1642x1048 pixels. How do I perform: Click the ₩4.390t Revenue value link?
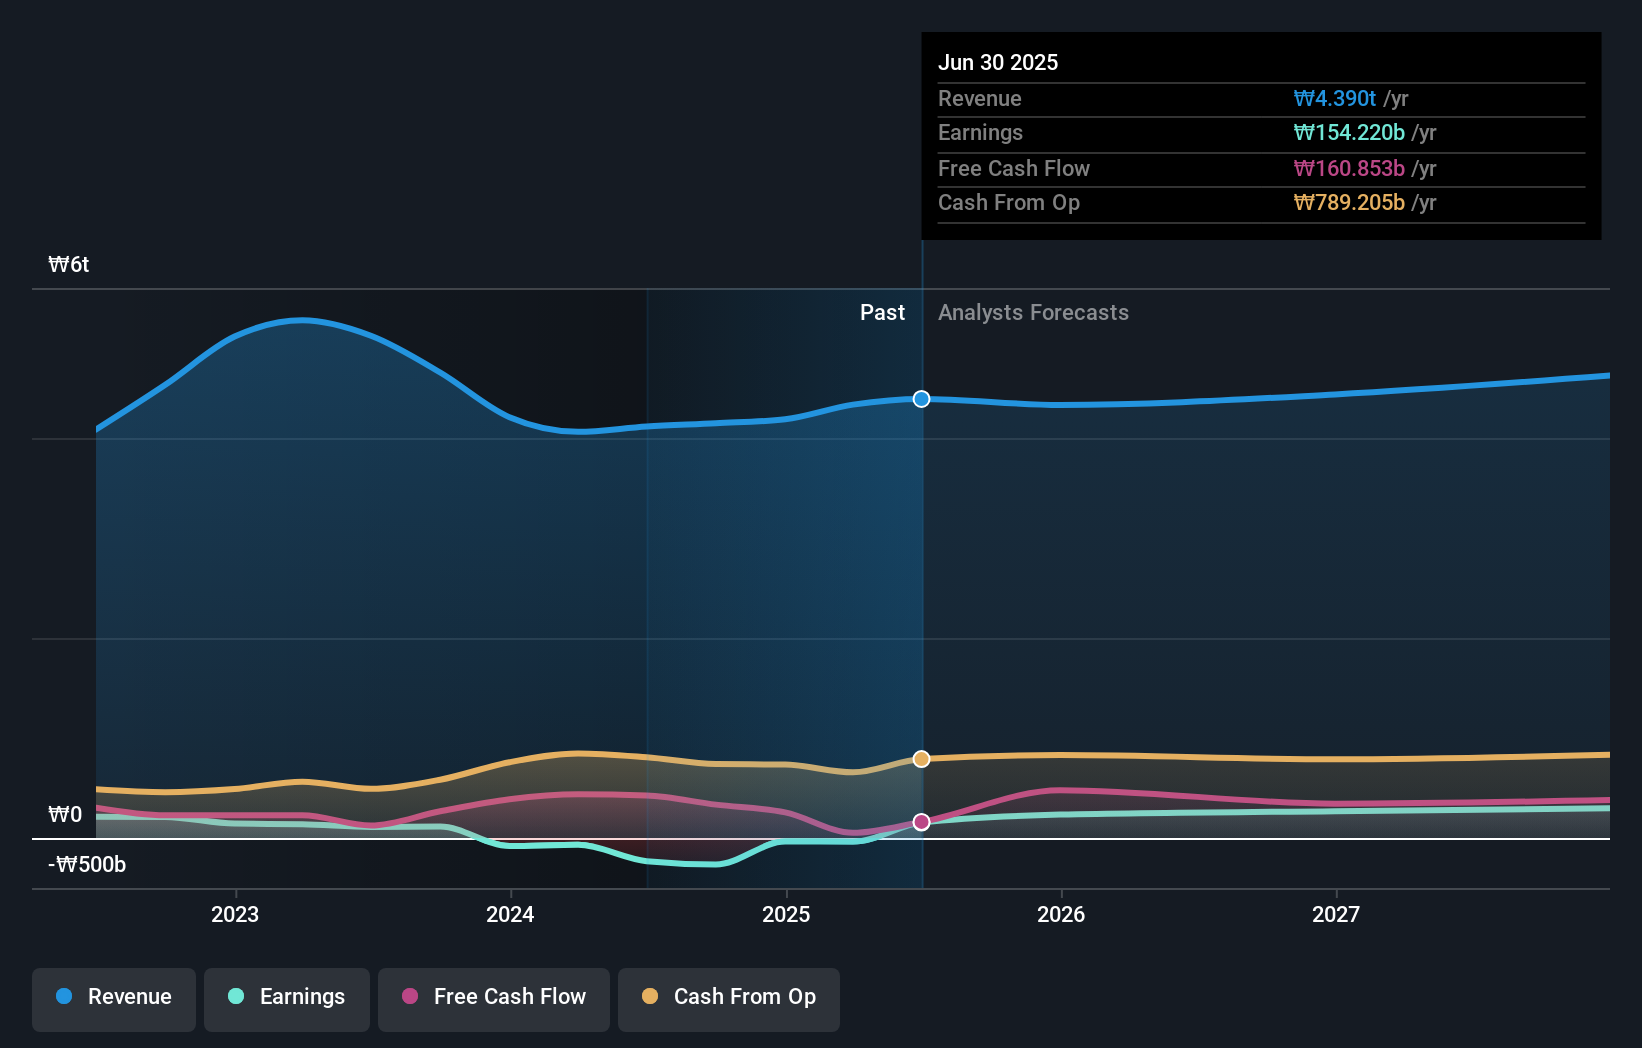point(1336,99)
